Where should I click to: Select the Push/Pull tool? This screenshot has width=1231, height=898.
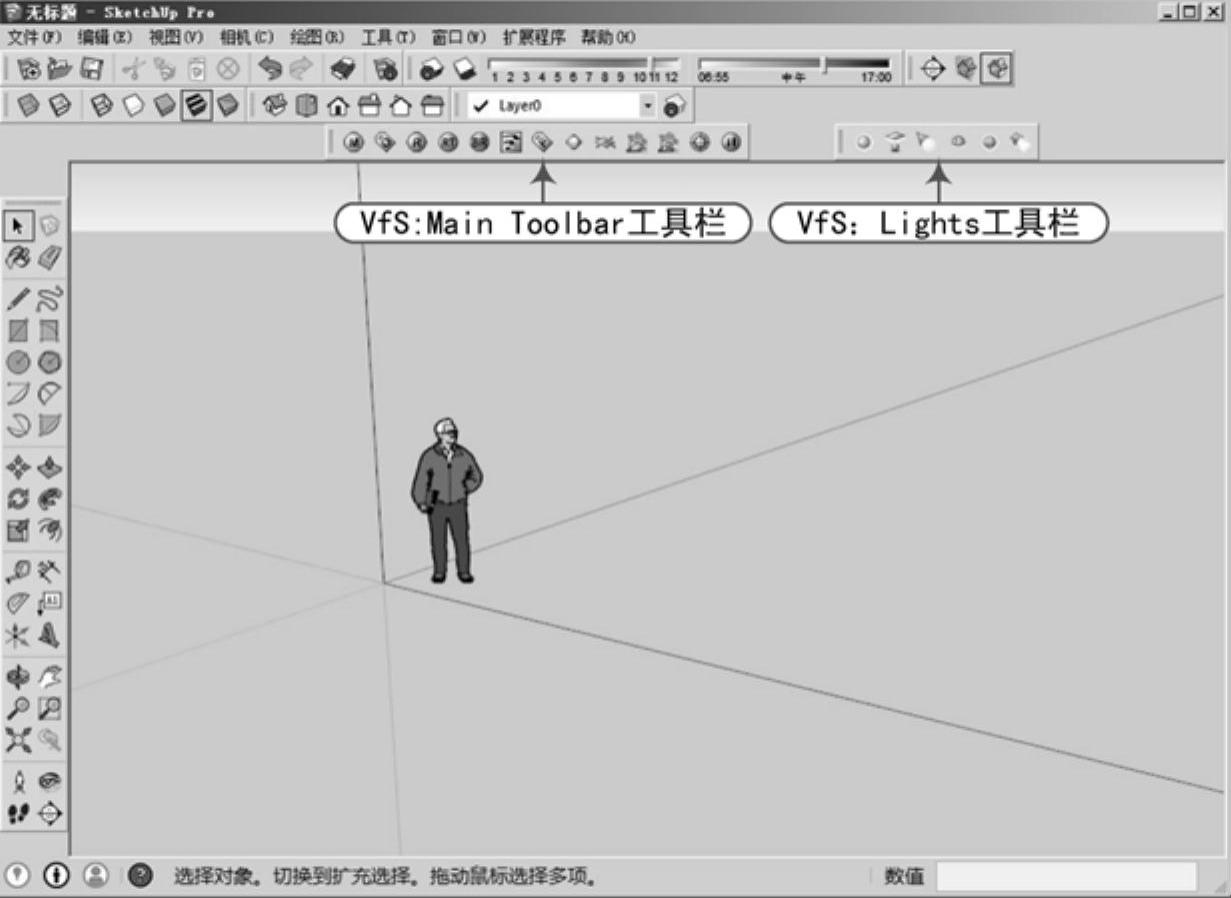[49, 467]
